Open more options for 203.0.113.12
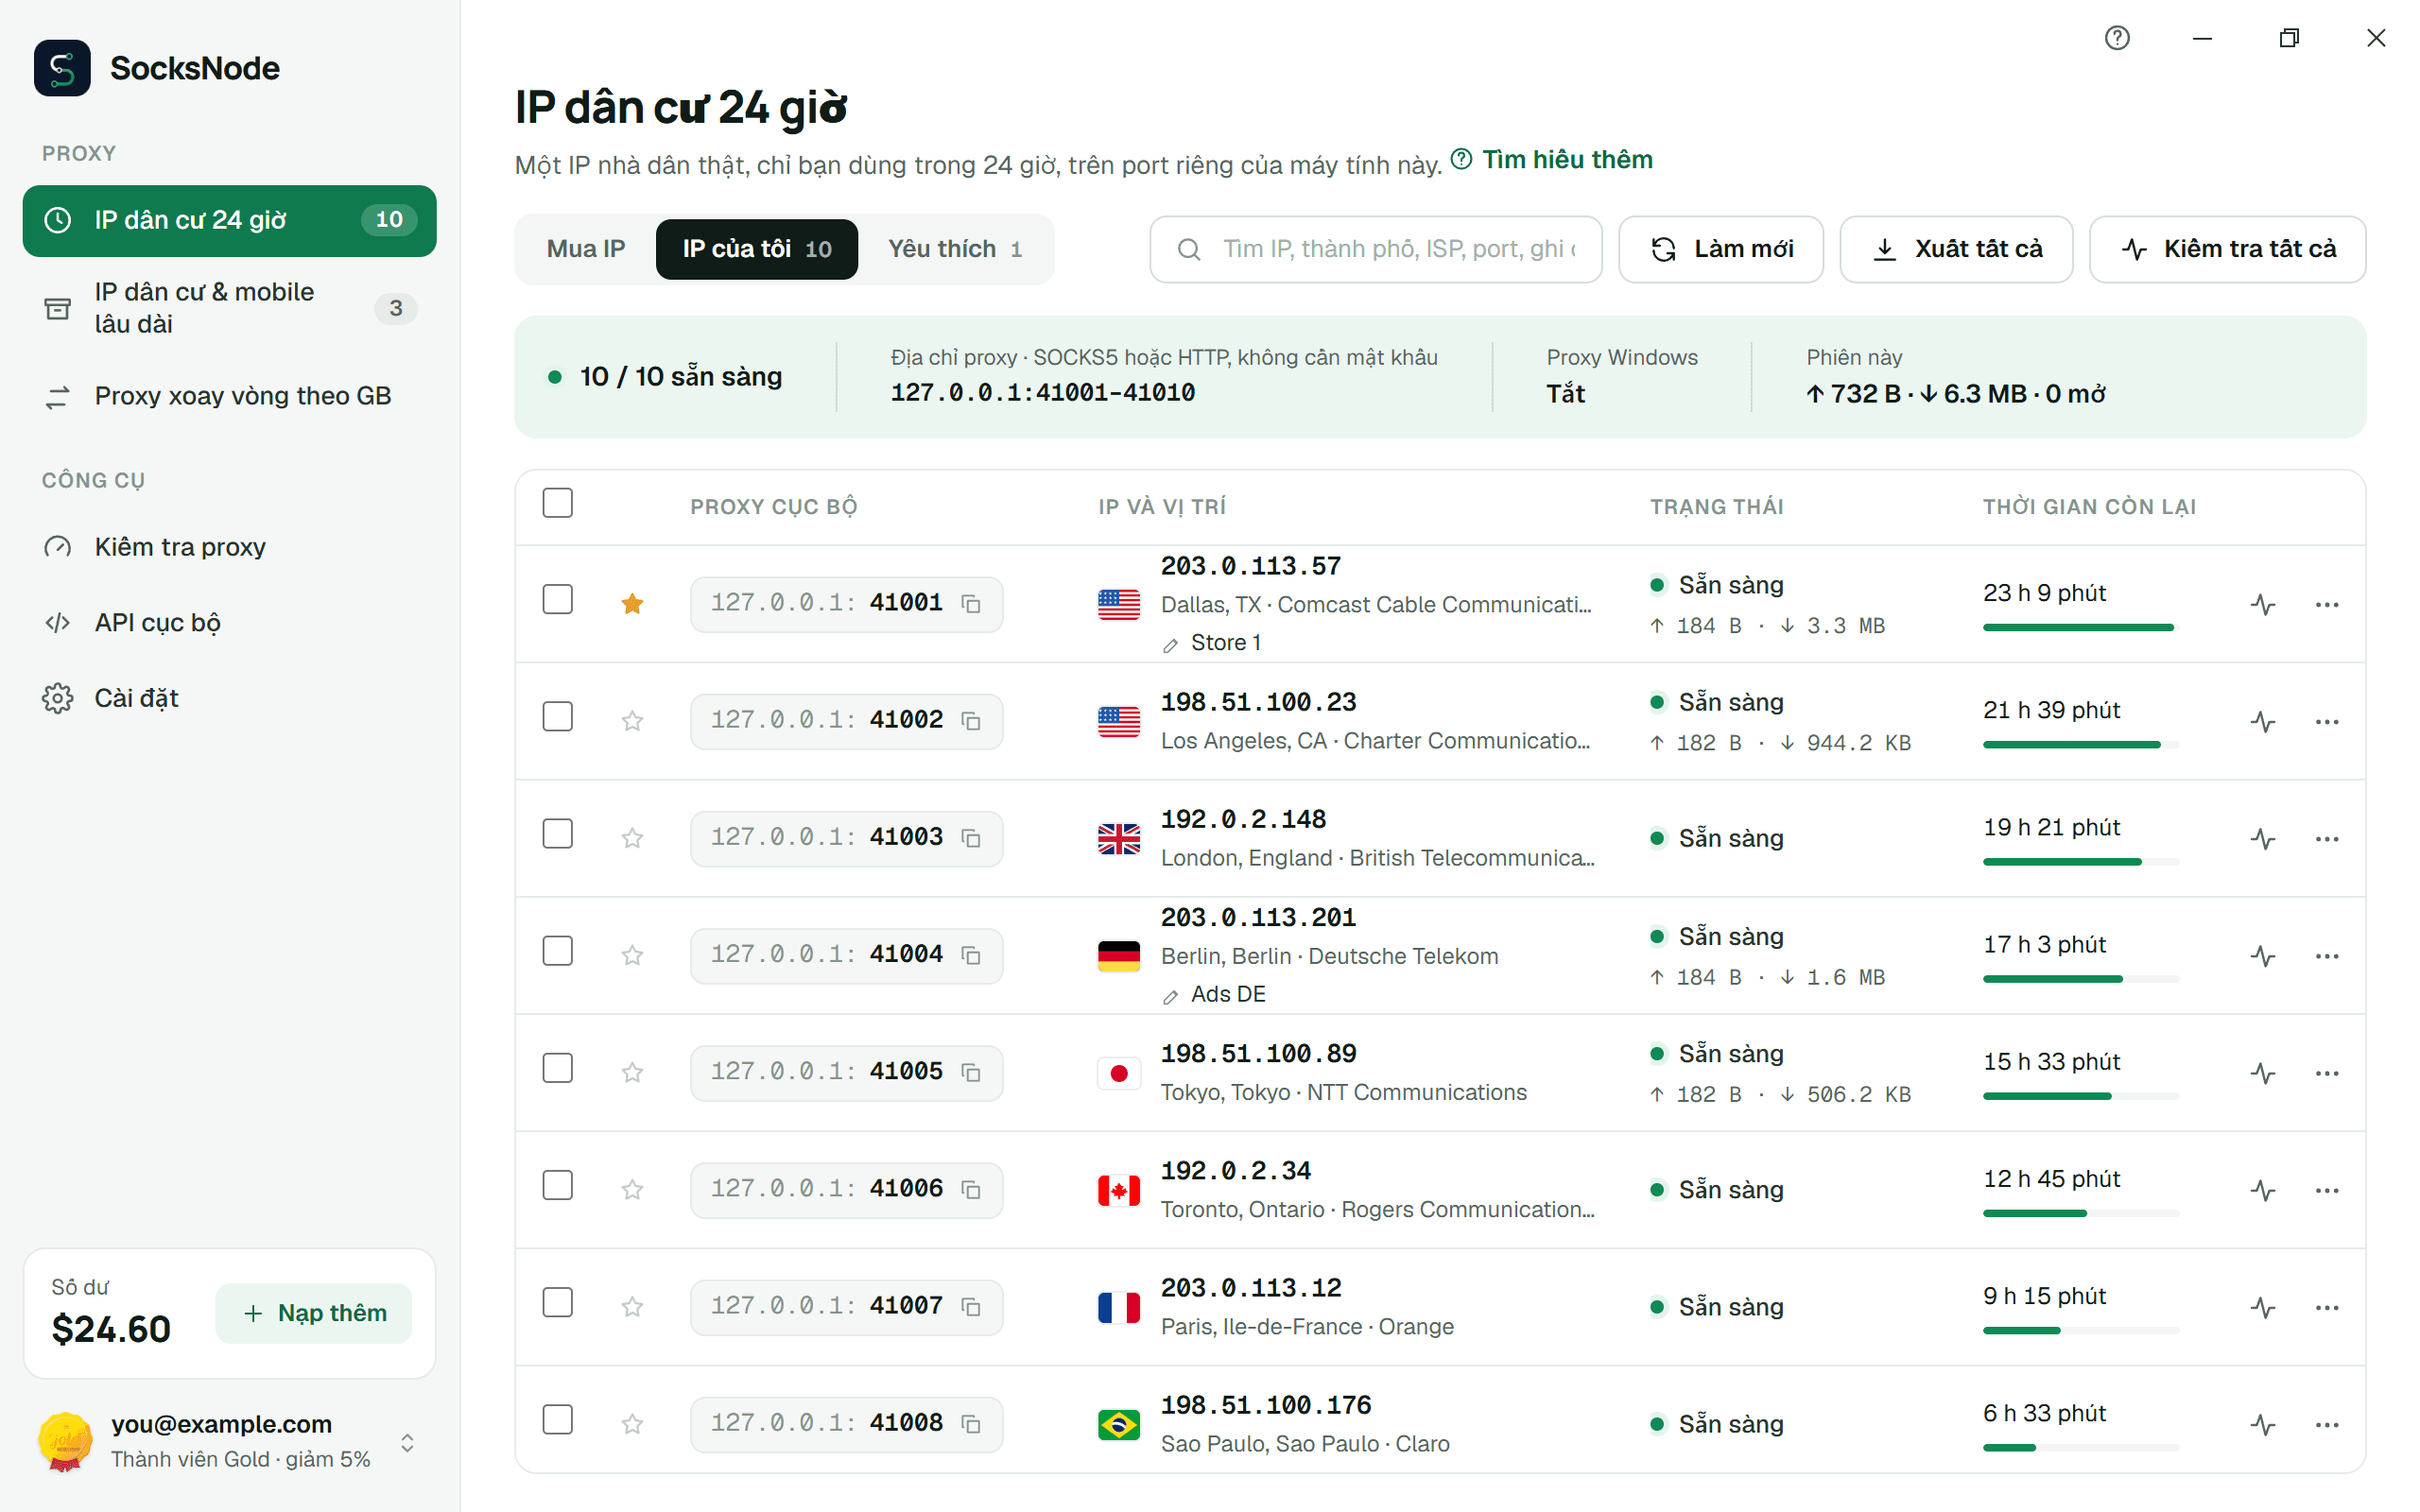The image size is (2420, 1512). [x=2327, y=1307]
